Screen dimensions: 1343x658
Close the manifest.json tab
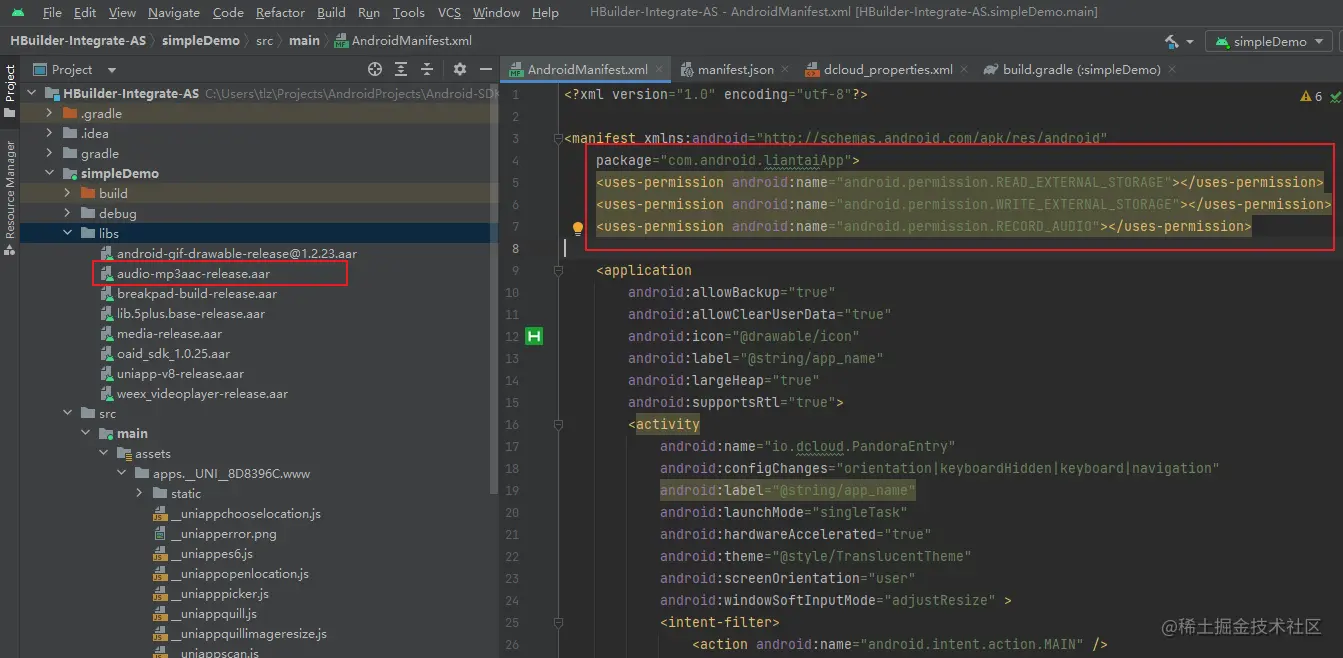coord(784,70)
